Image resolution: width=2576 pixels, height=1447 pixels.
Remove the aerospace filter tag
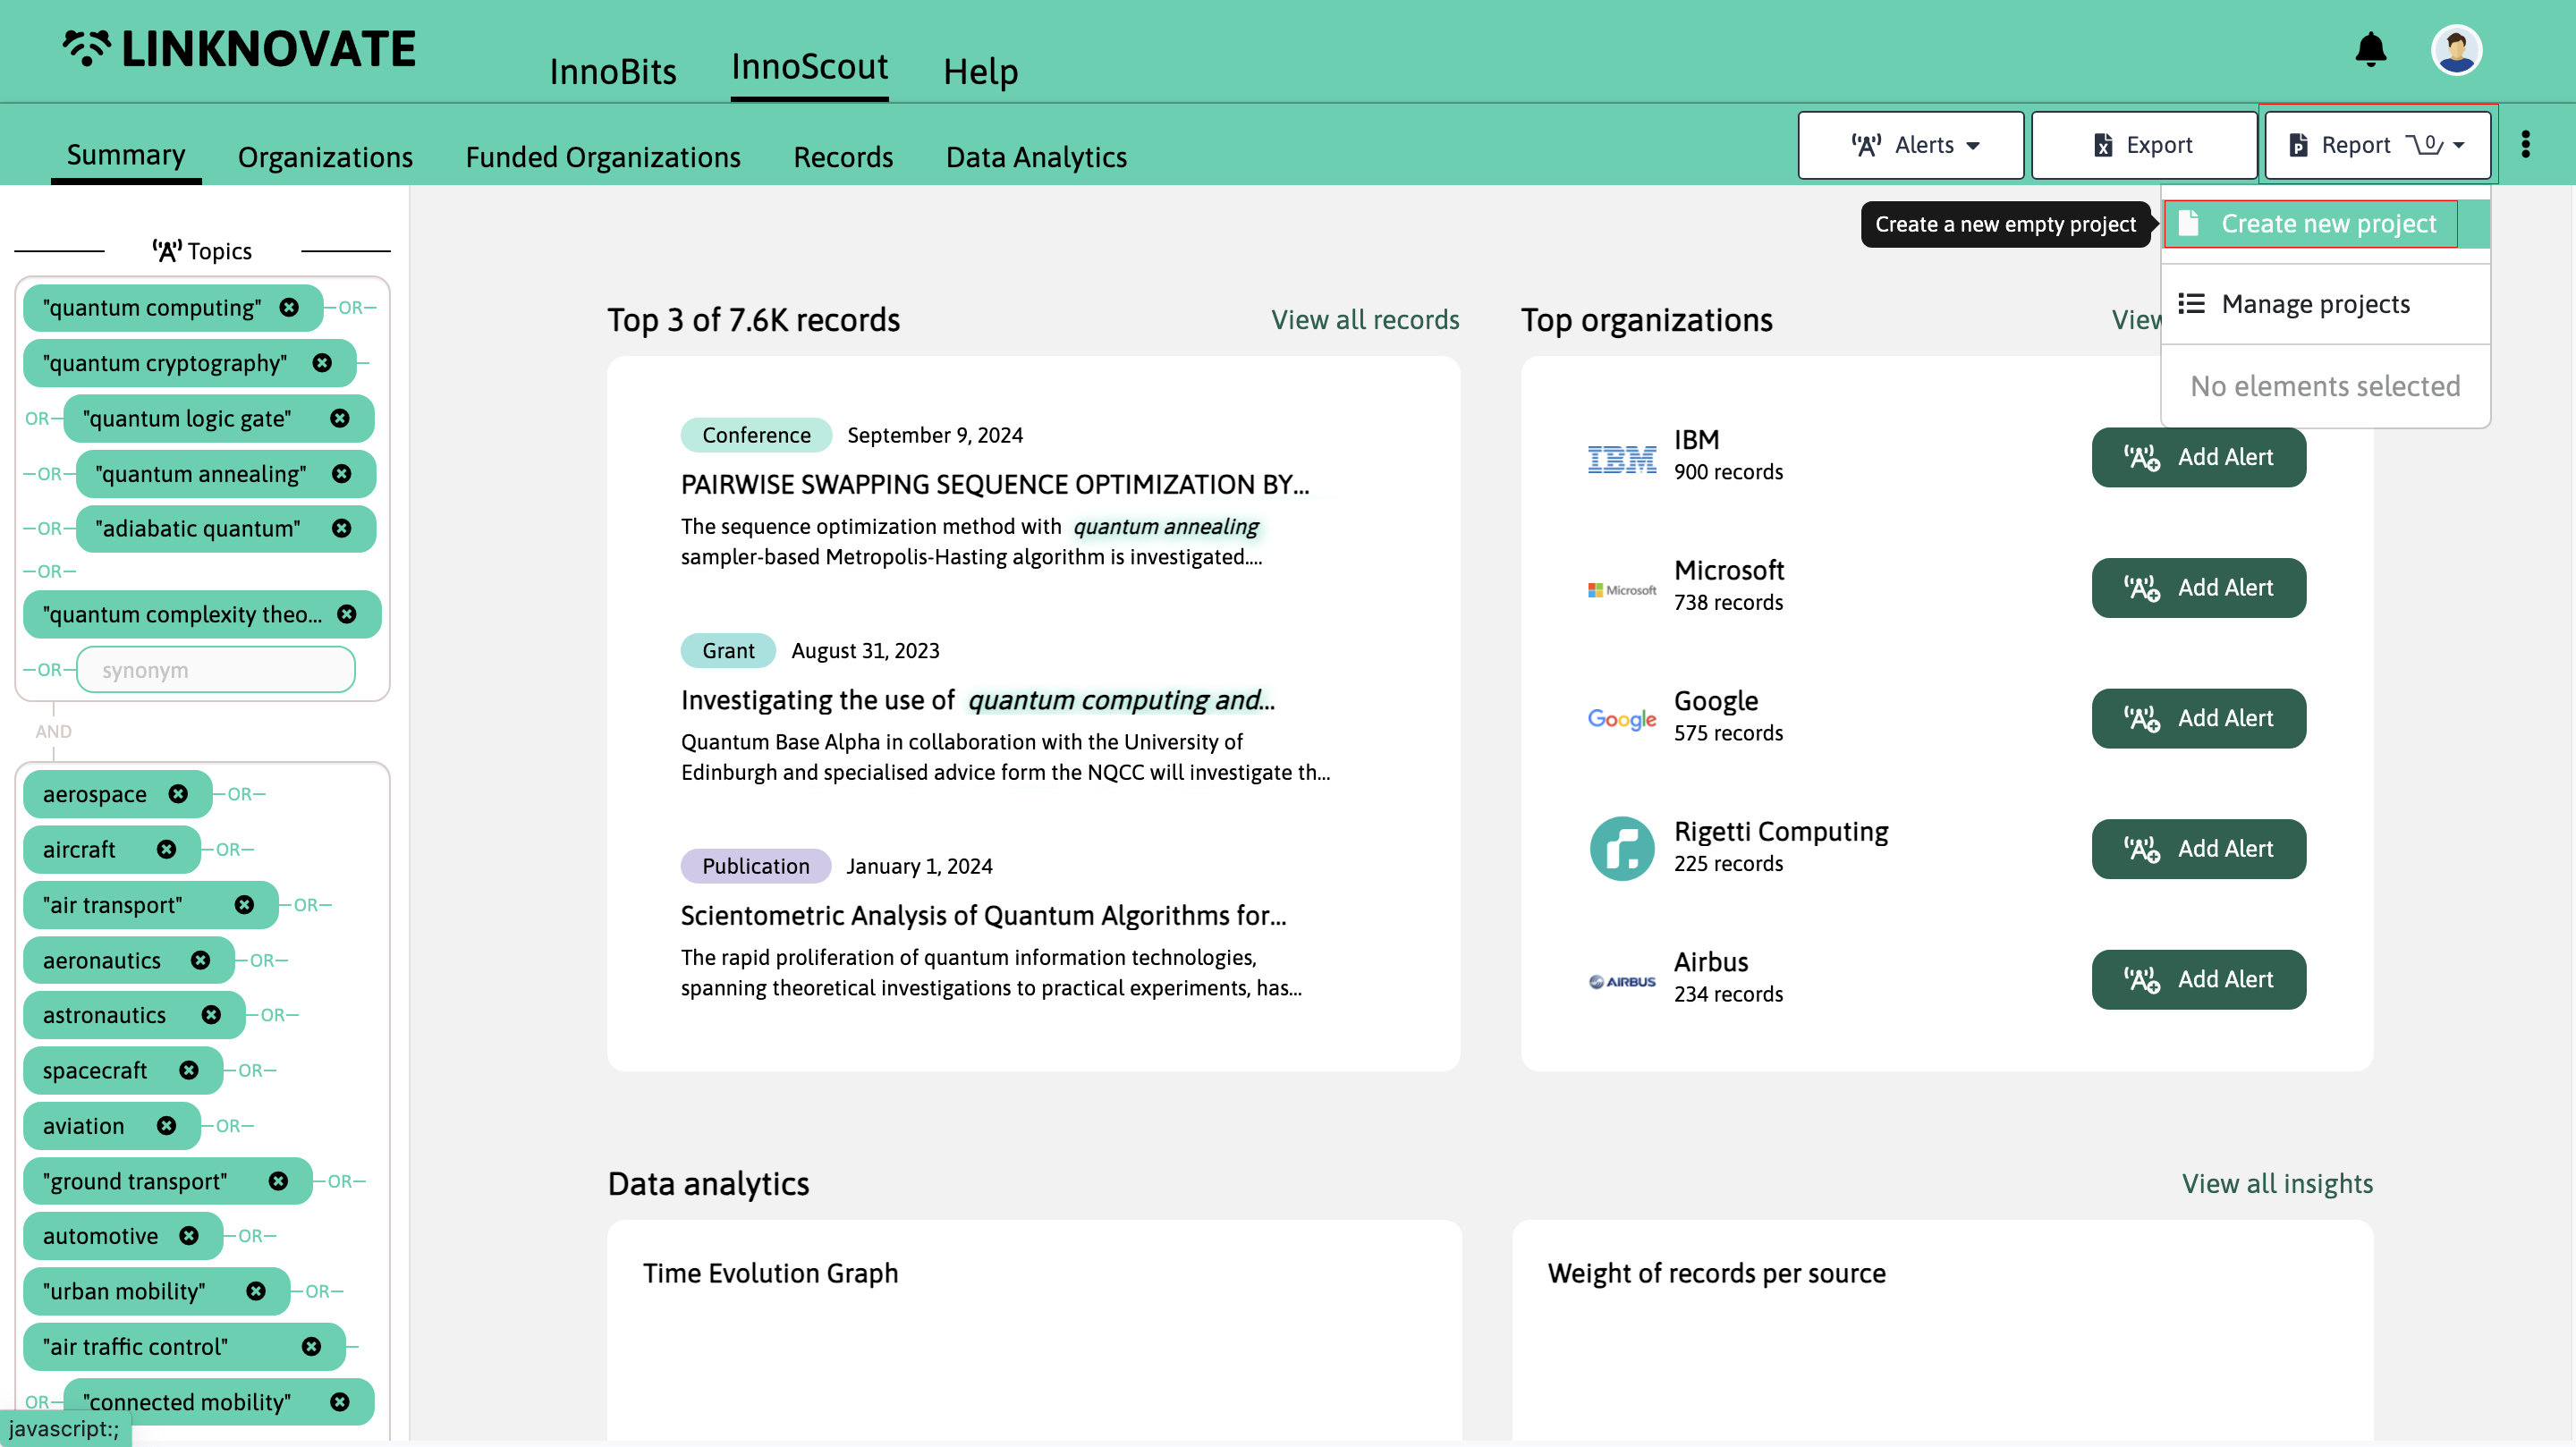[179, 792]
